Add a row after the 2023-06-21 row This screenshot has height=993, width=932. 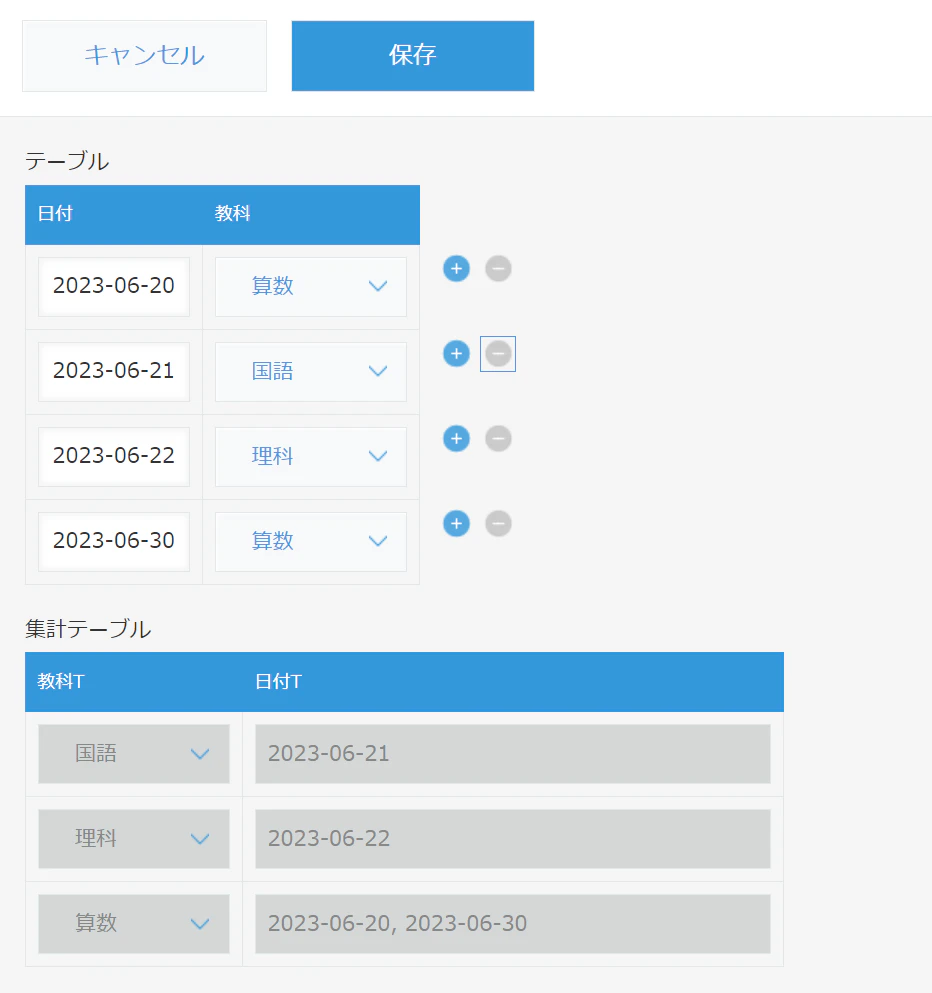pos(457,353)
